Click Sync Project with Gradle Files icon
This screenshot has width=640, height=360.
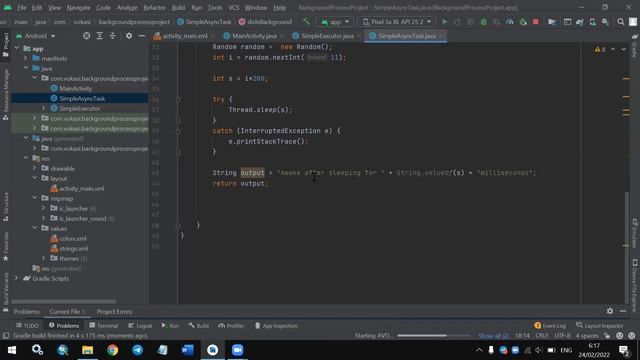(580, 22)
